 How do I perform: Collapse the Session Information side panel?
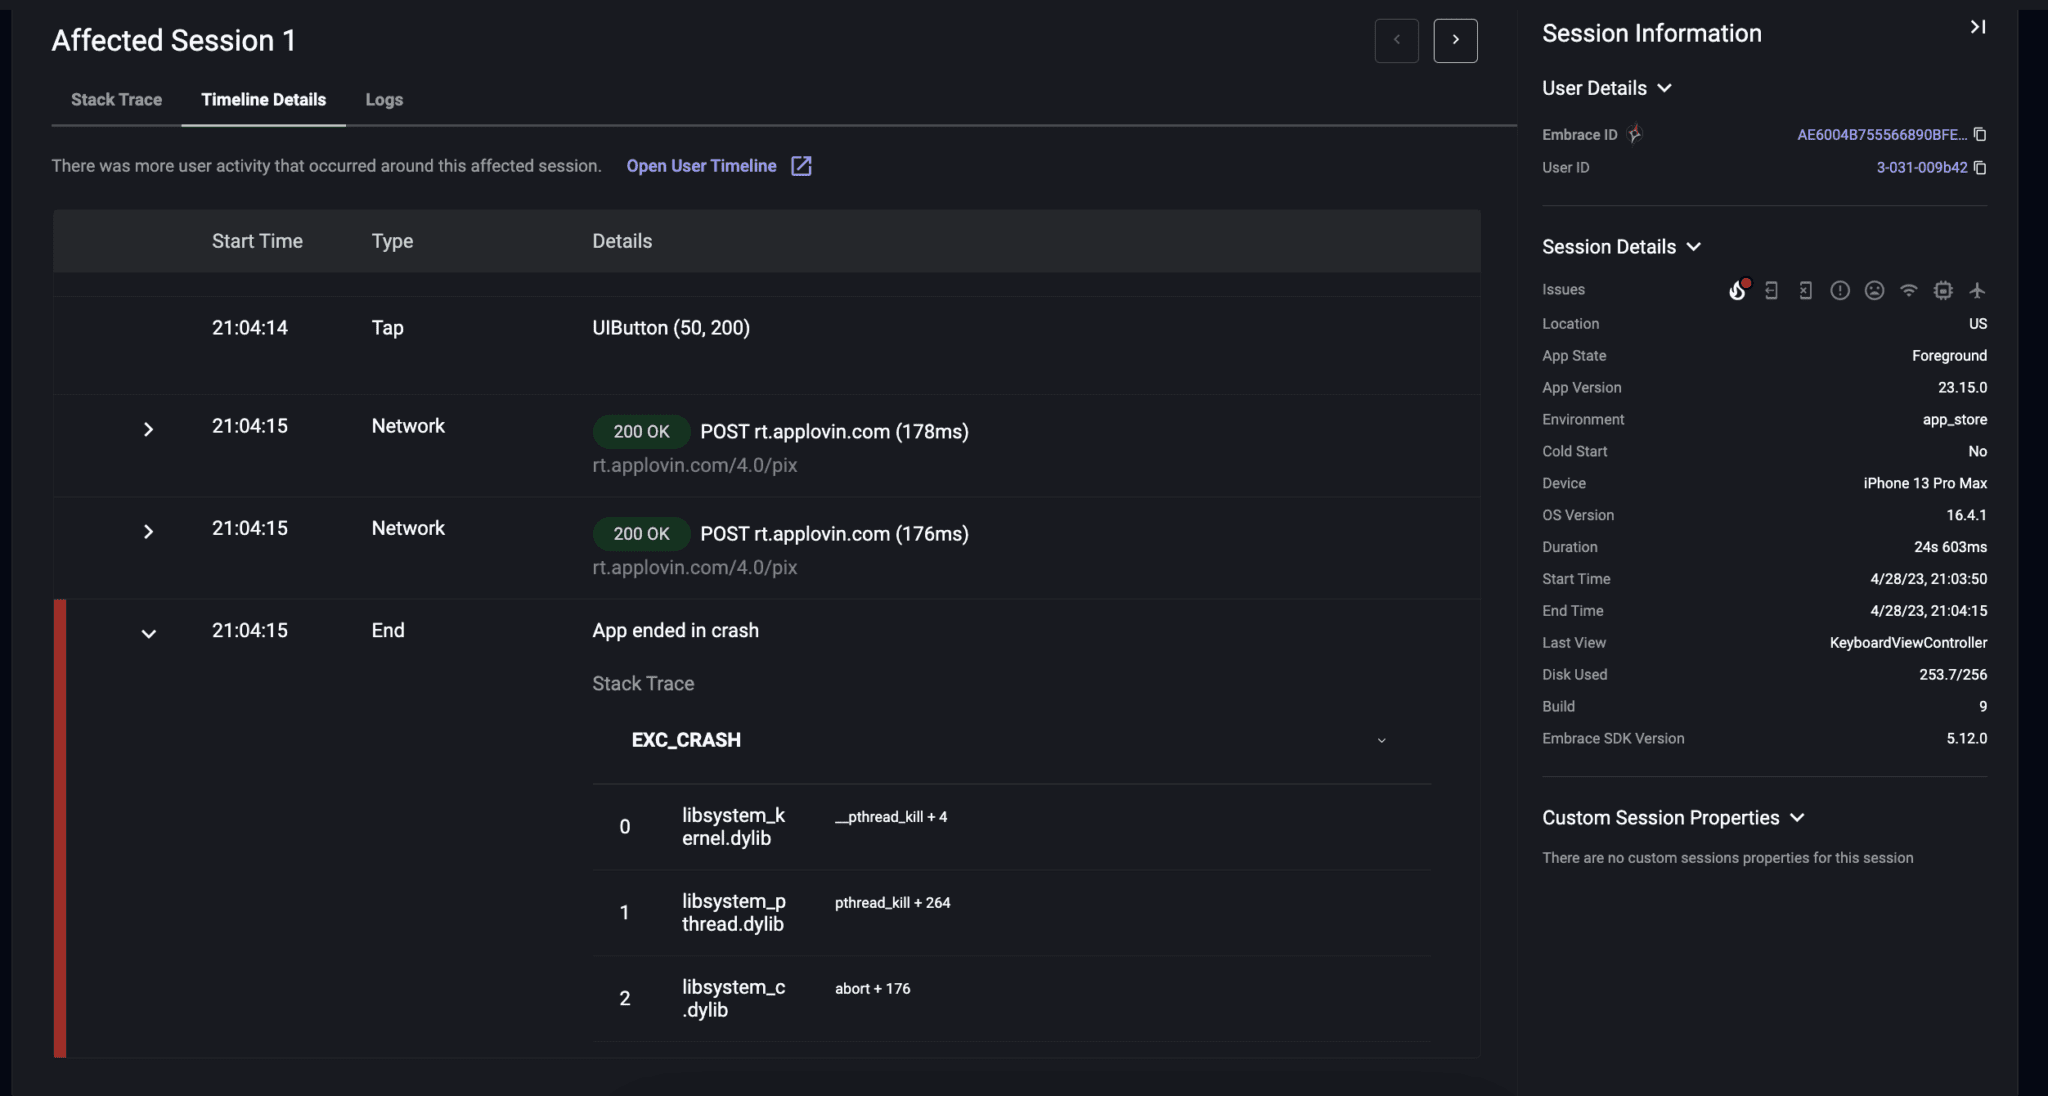pos(1978,27)
